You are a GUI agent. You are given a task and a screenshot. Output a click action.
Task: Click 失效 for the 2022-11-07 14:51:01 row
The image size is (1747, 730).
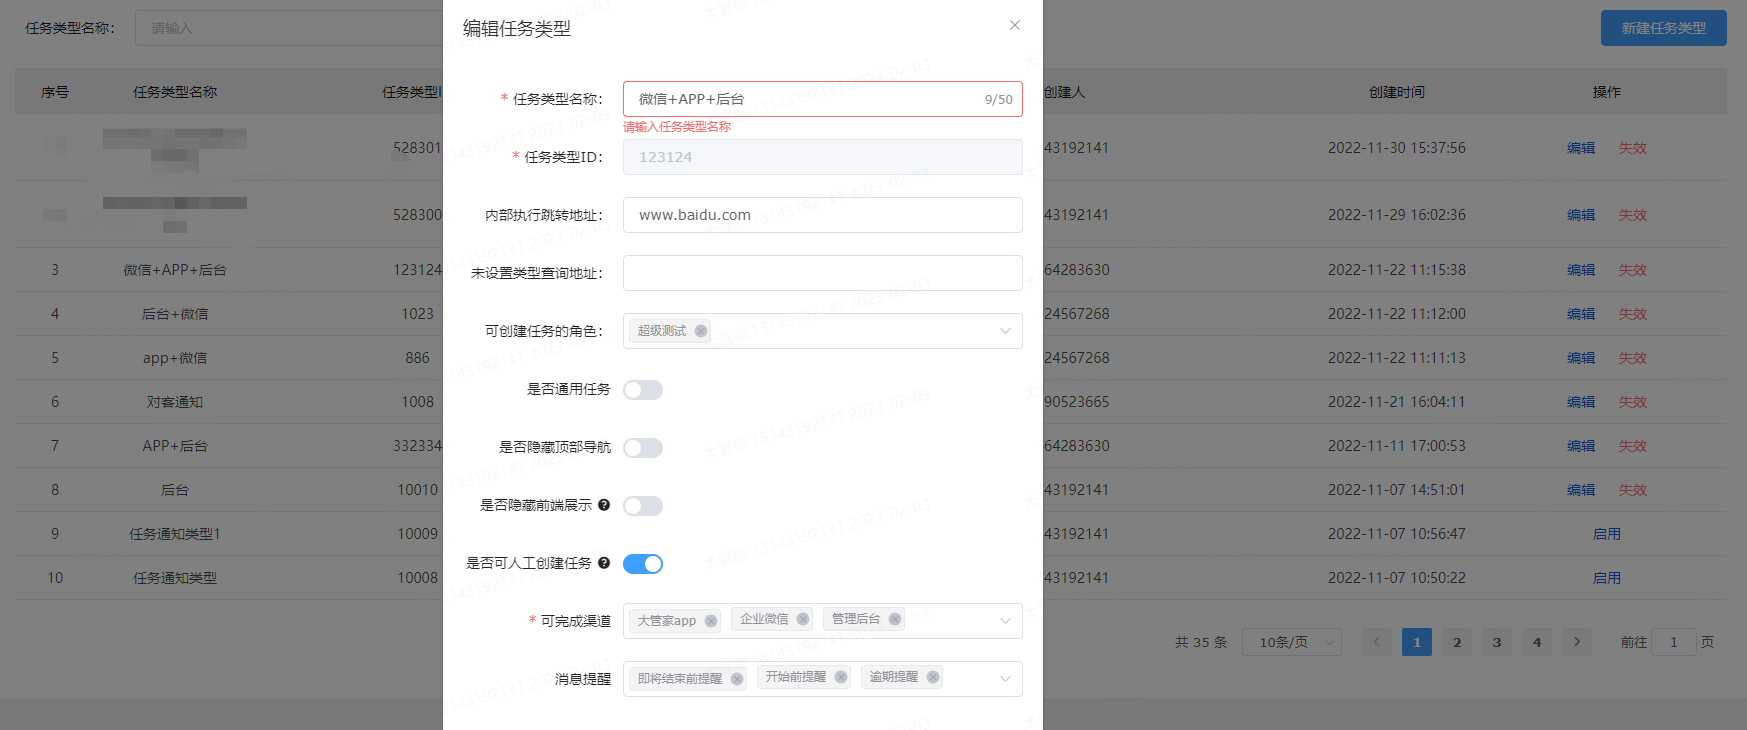[x=1633, y=490]
